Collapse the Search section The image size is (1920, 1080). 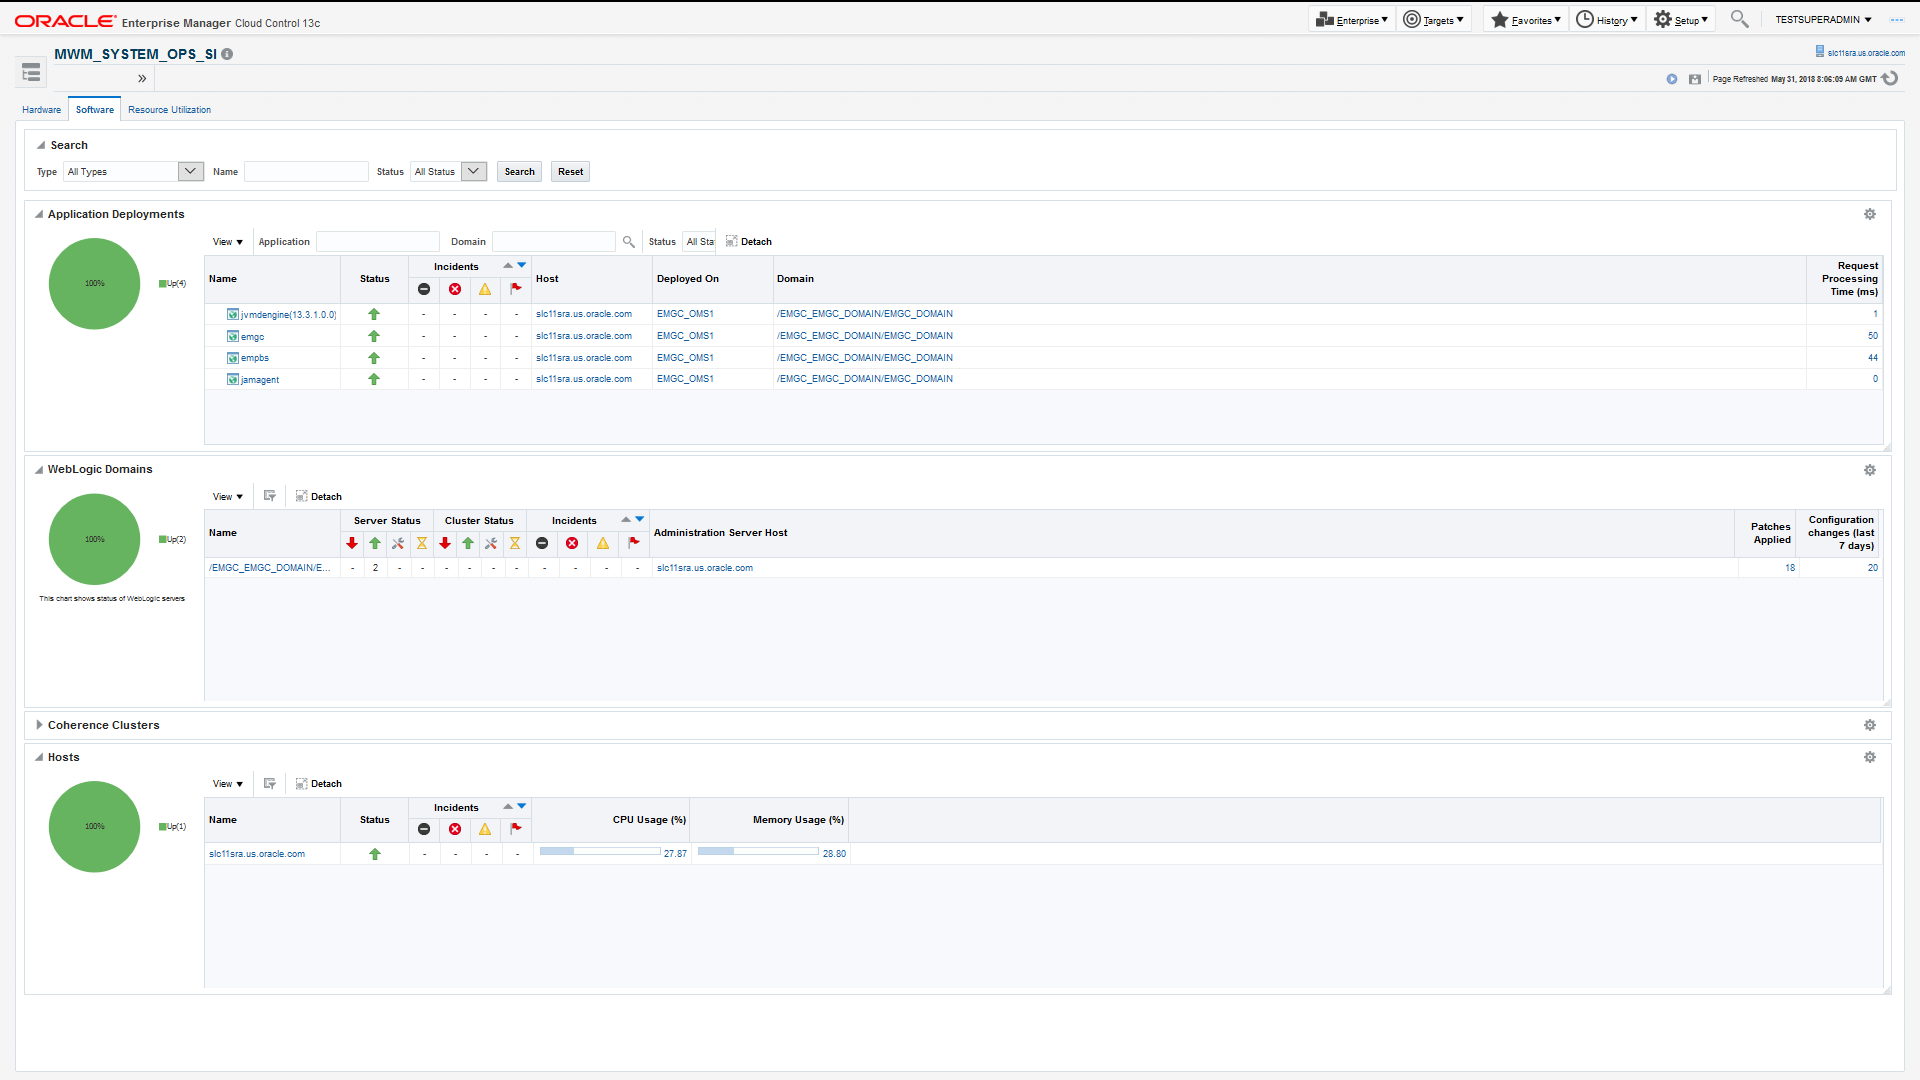coord(41,145)
